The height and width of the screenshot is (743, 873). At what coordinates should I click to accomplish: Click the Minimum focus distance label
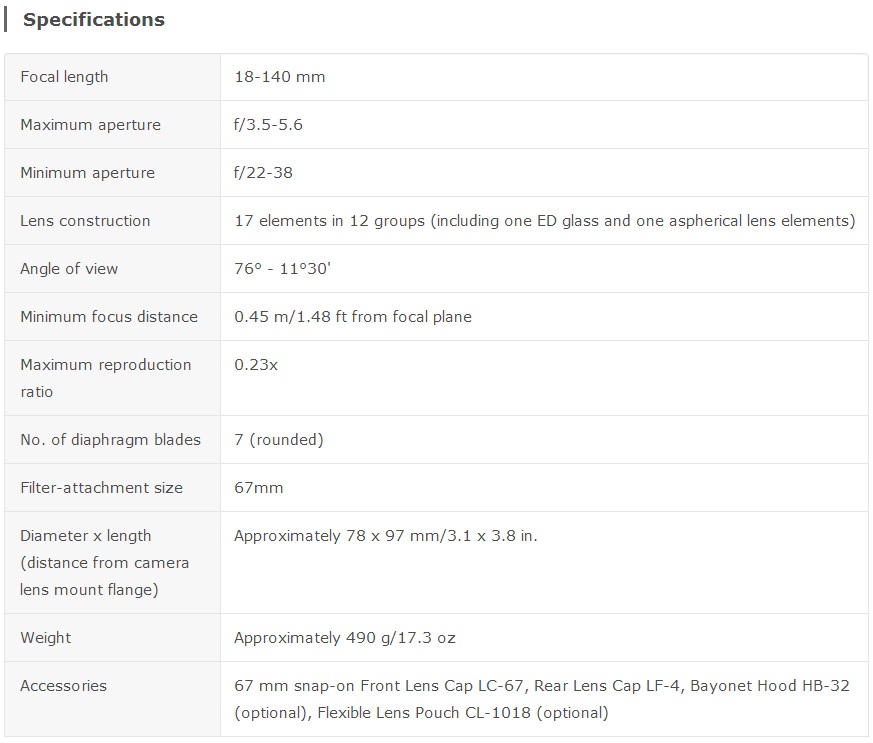click(109, 317)
